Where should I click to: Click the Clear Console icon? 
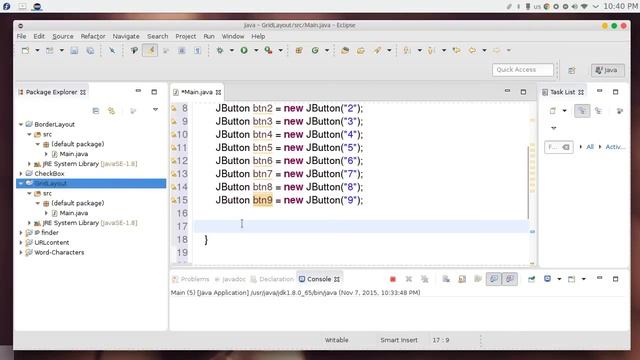click(446, 279)
